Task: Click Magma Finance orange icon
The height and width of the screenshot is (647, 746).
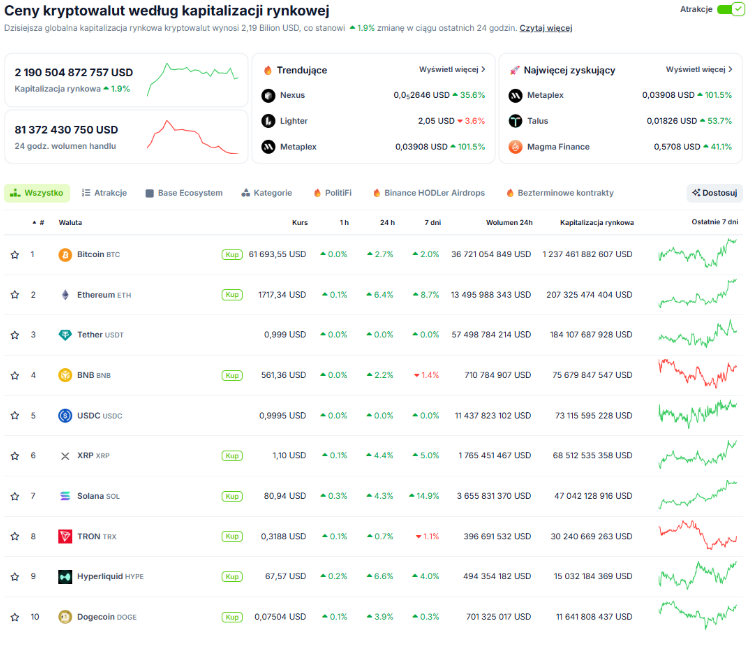Action: coord(515,147)
